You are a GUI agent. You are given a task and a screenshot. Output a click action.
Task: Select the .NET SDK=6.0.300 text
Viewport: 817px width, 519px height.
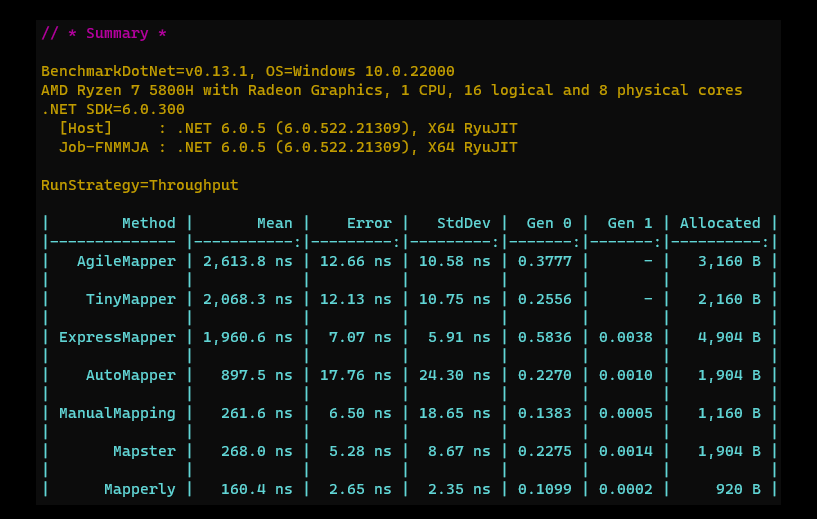click(x=113, y=109)
